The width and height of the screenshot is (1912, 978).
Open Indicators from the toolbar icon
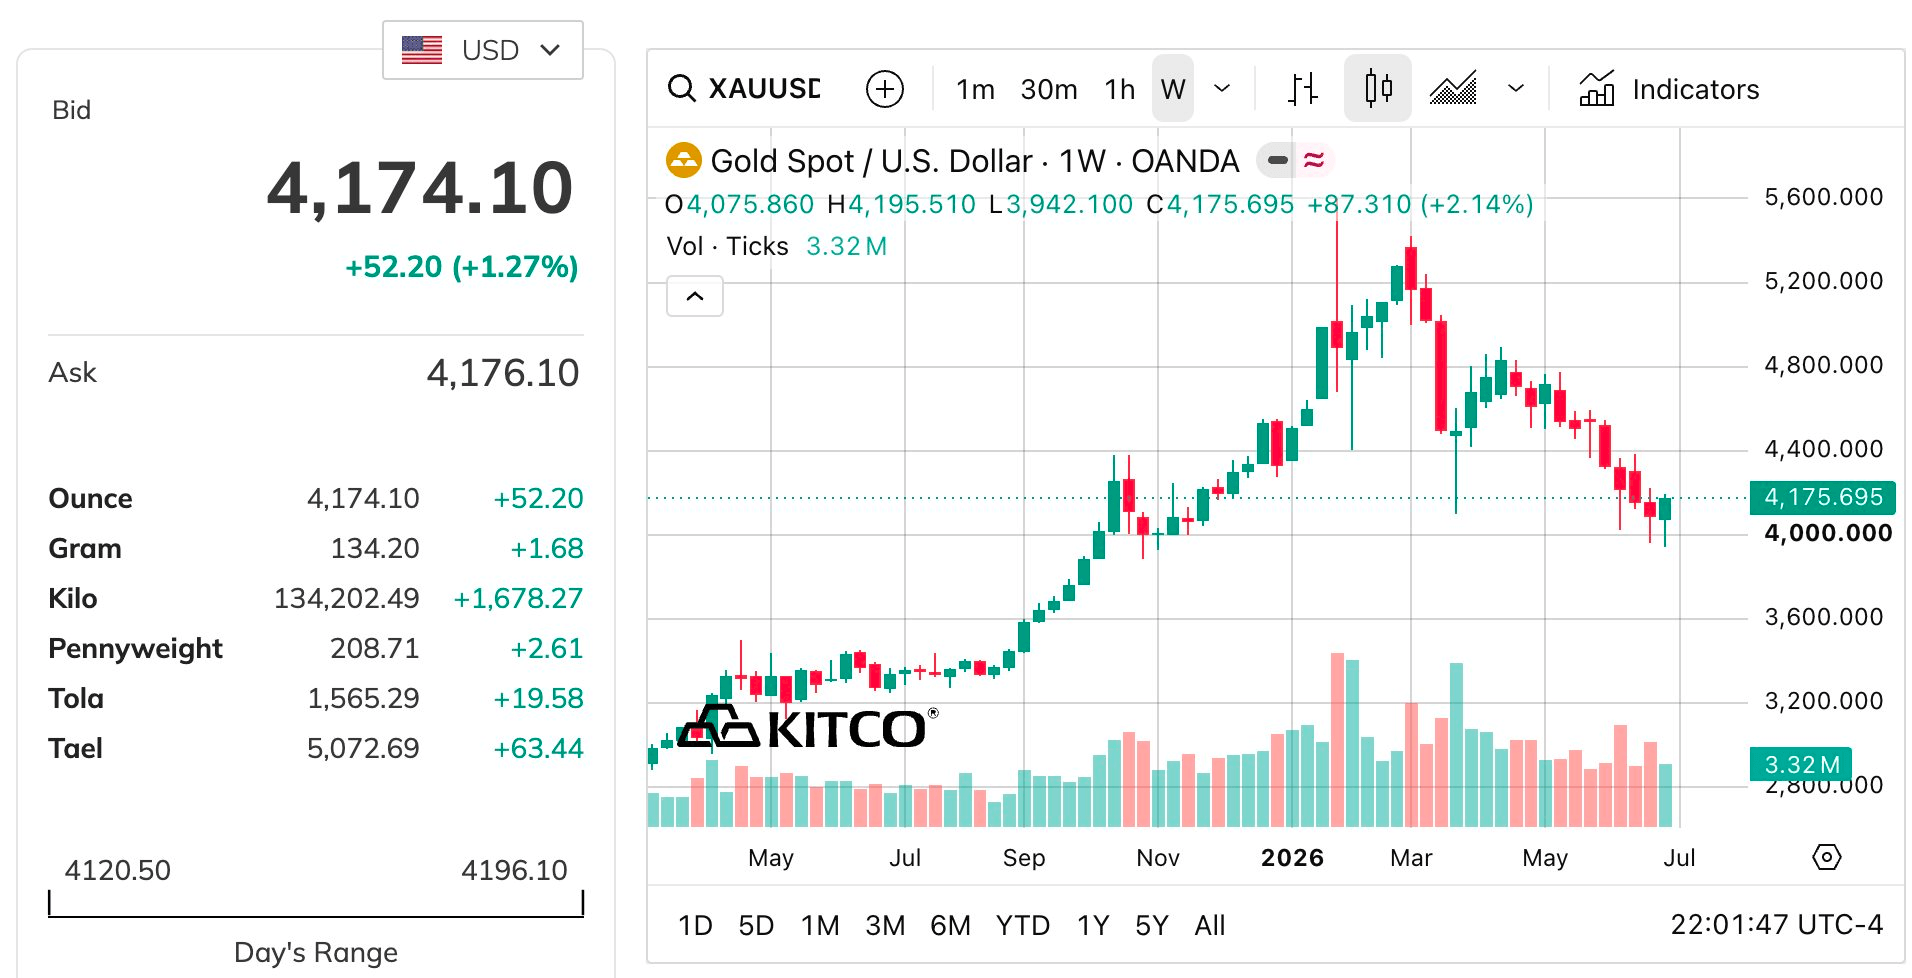click(x=1596, y=89)
